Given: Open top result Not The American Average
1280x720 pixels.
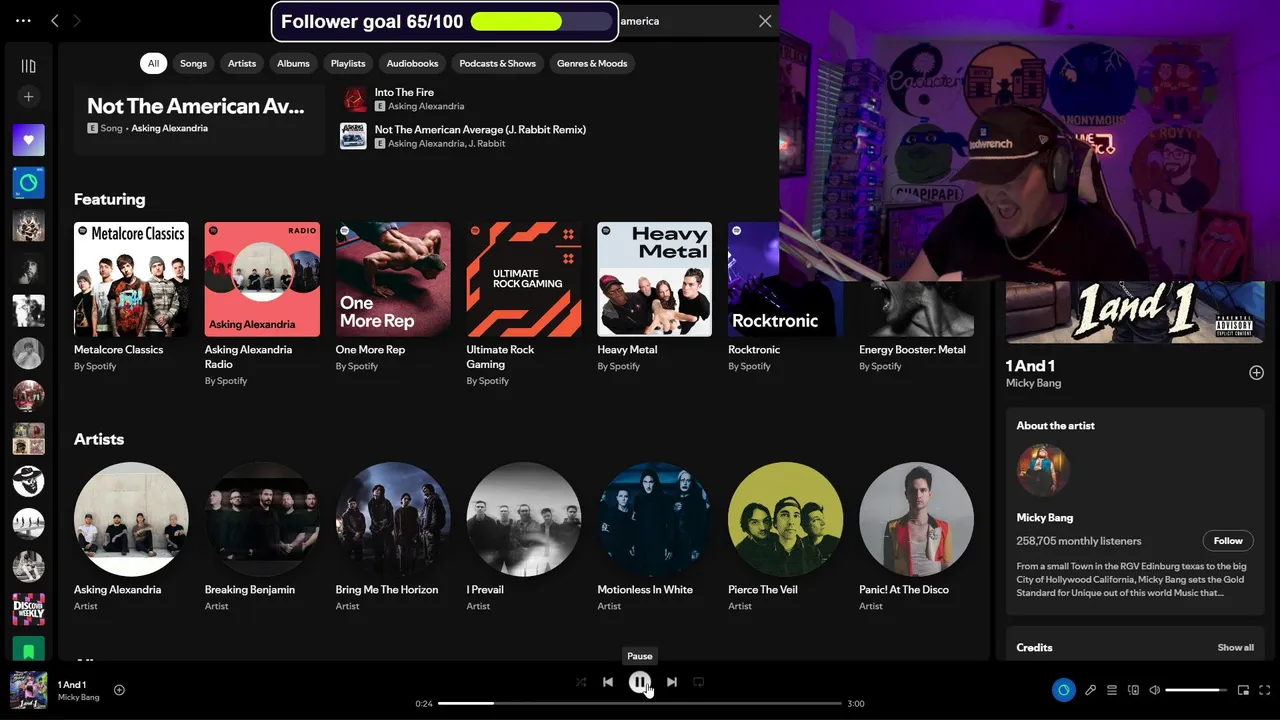Looking at the screenshot, I should coord(199,118).
